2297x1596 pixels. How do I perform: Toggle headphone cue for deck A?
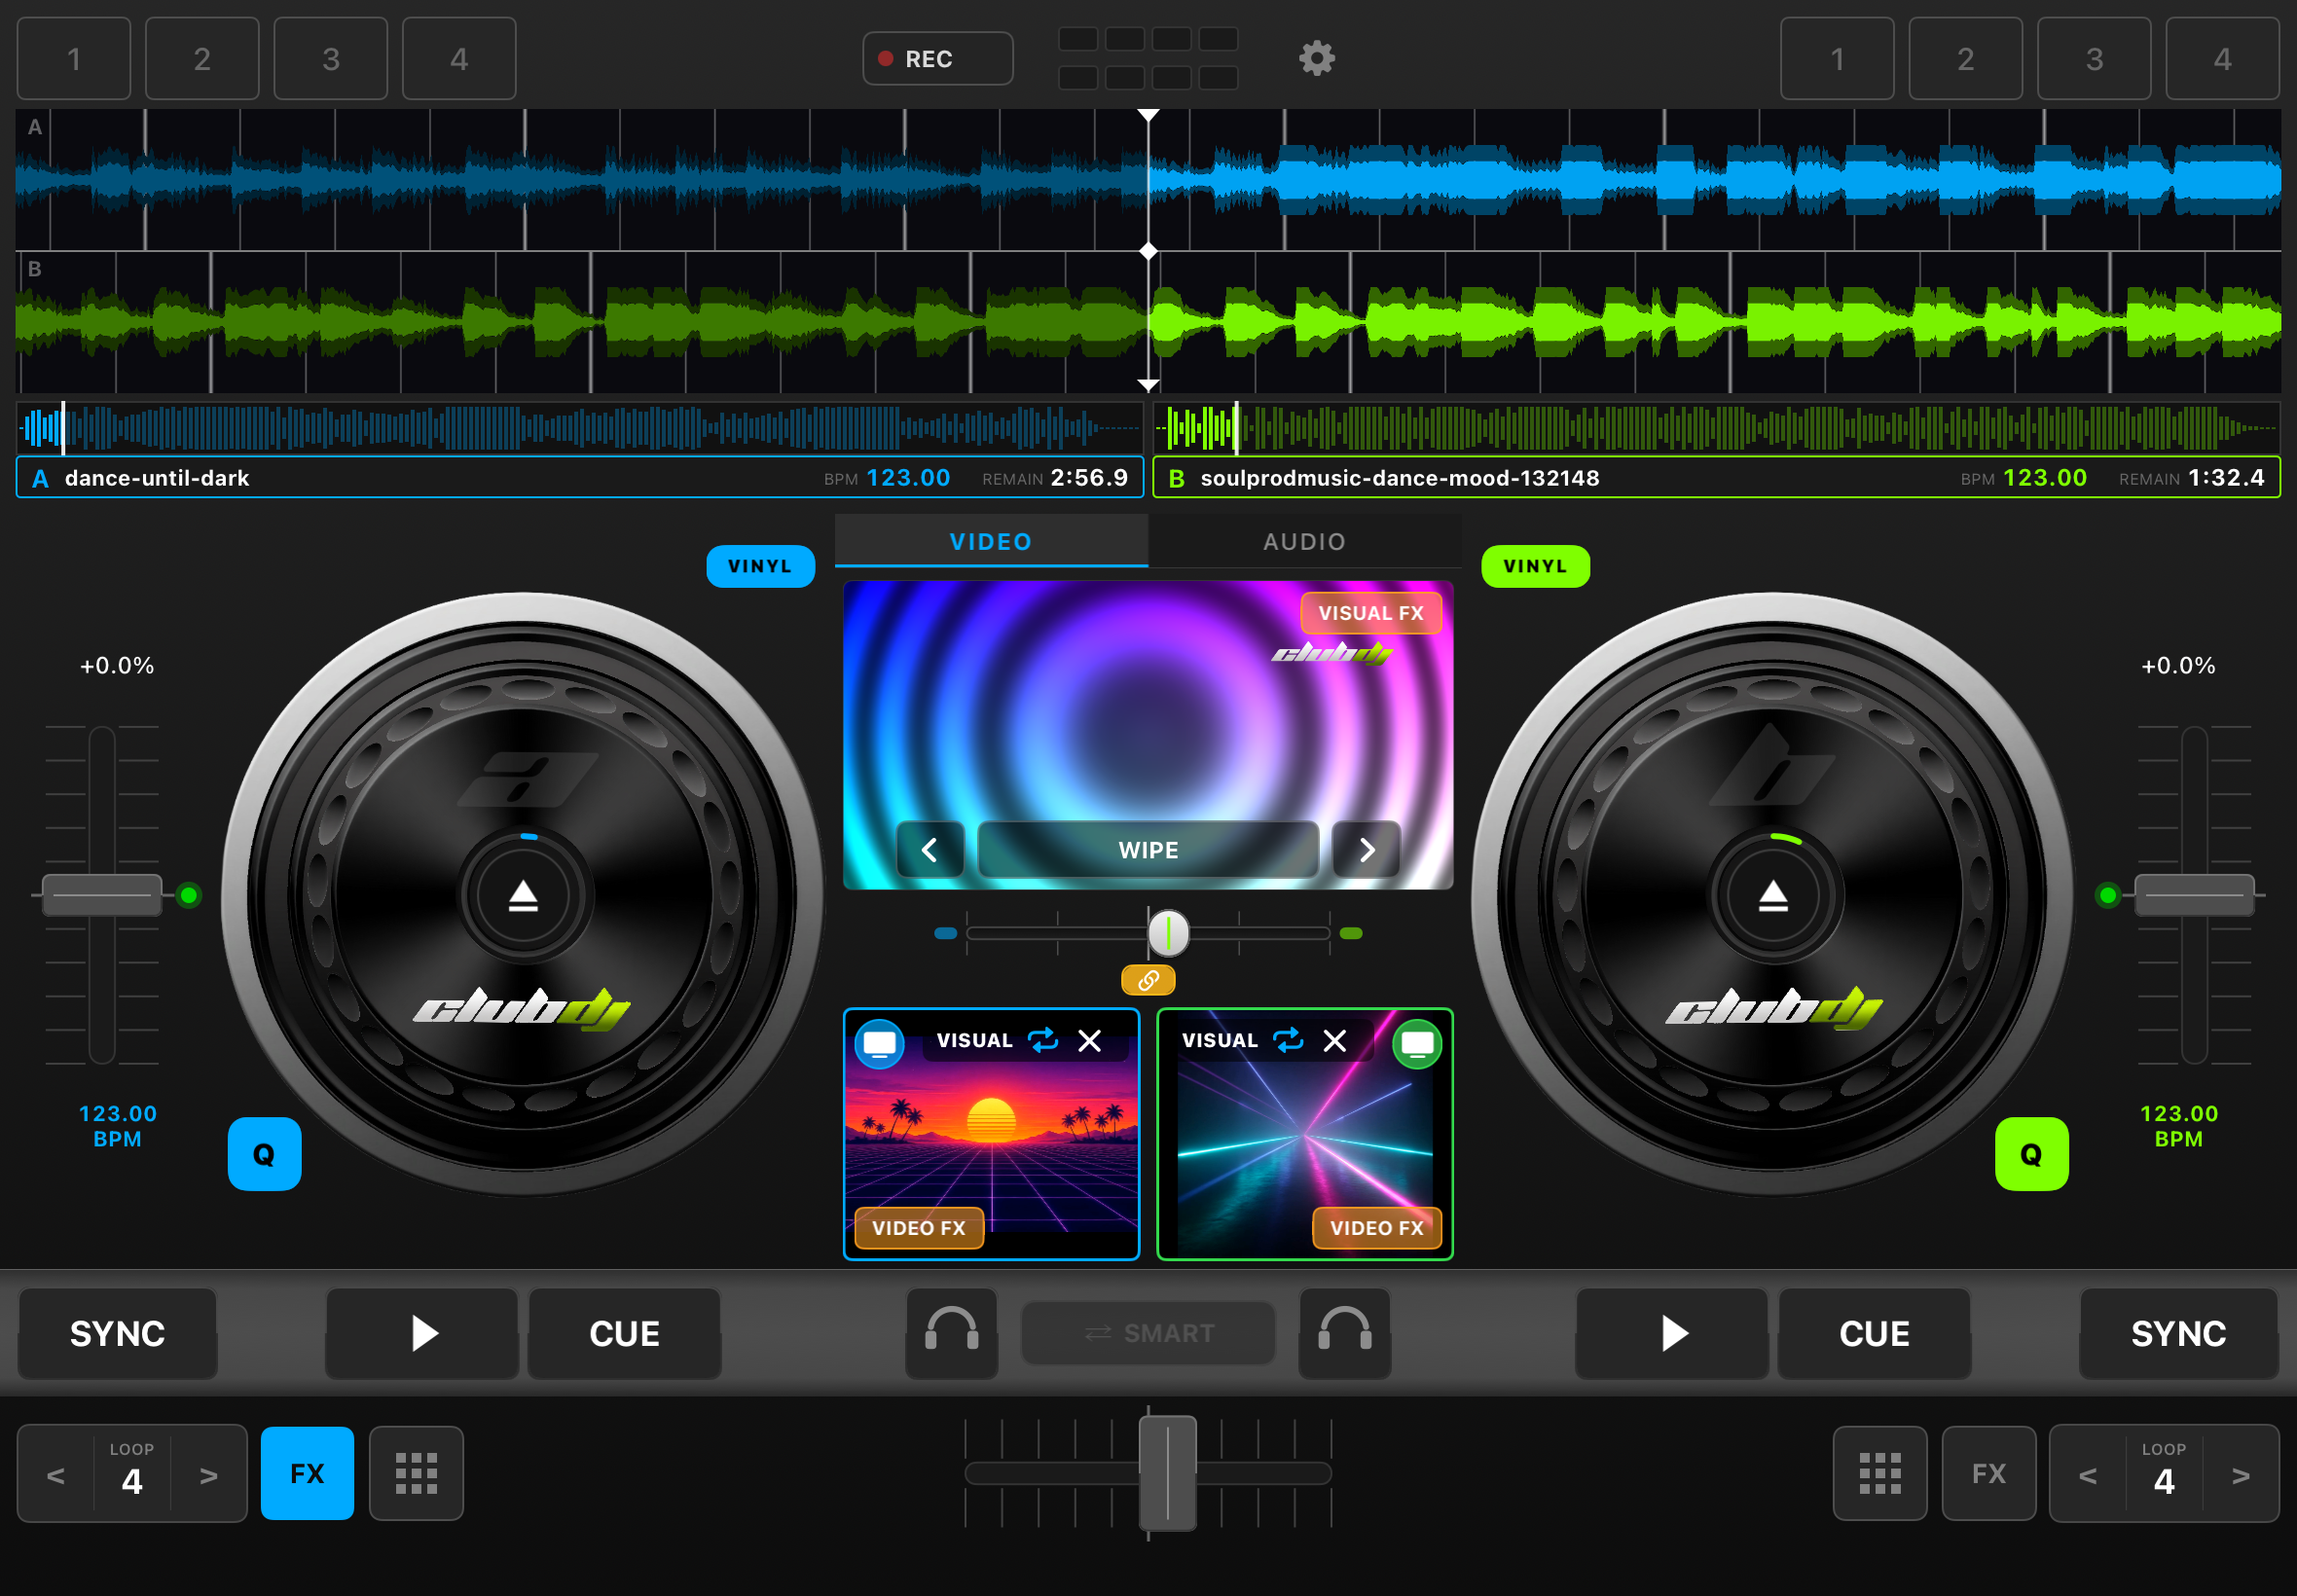(951, 1333)
